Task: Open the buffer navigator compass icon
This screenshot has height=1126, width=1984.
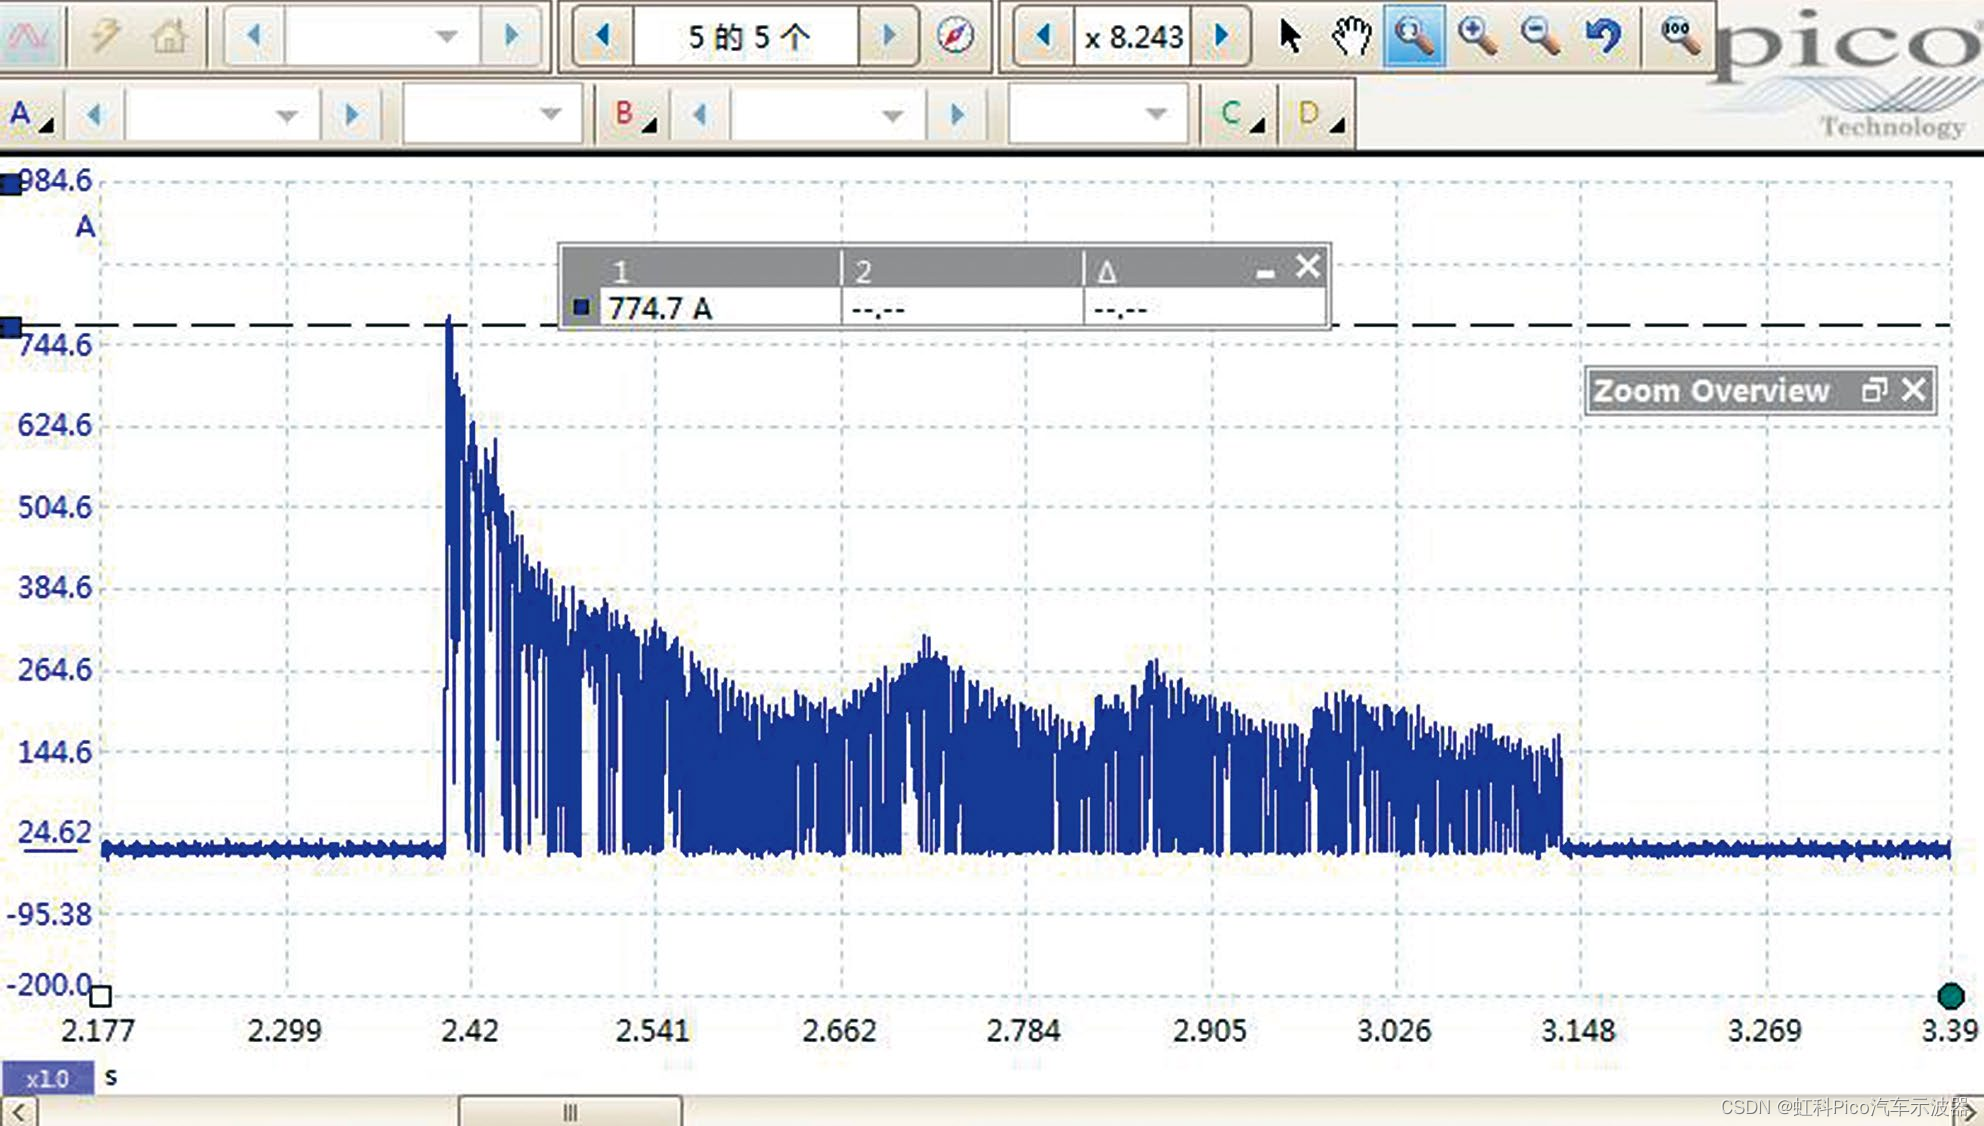Action: 955,37
